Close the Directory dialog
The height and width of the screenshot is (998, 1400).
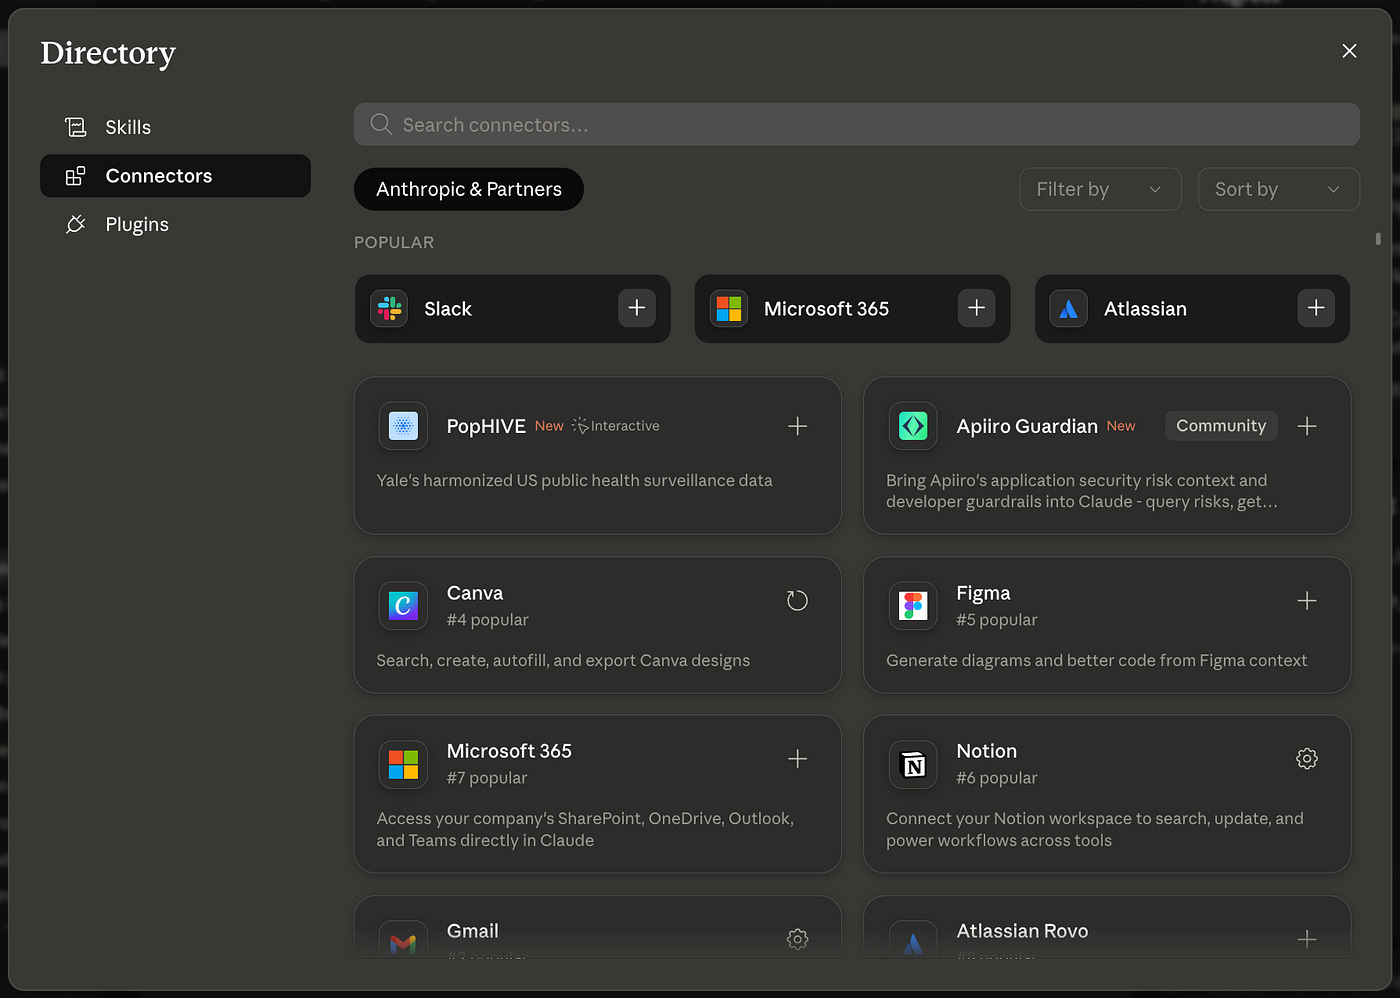click(1349, 51)
